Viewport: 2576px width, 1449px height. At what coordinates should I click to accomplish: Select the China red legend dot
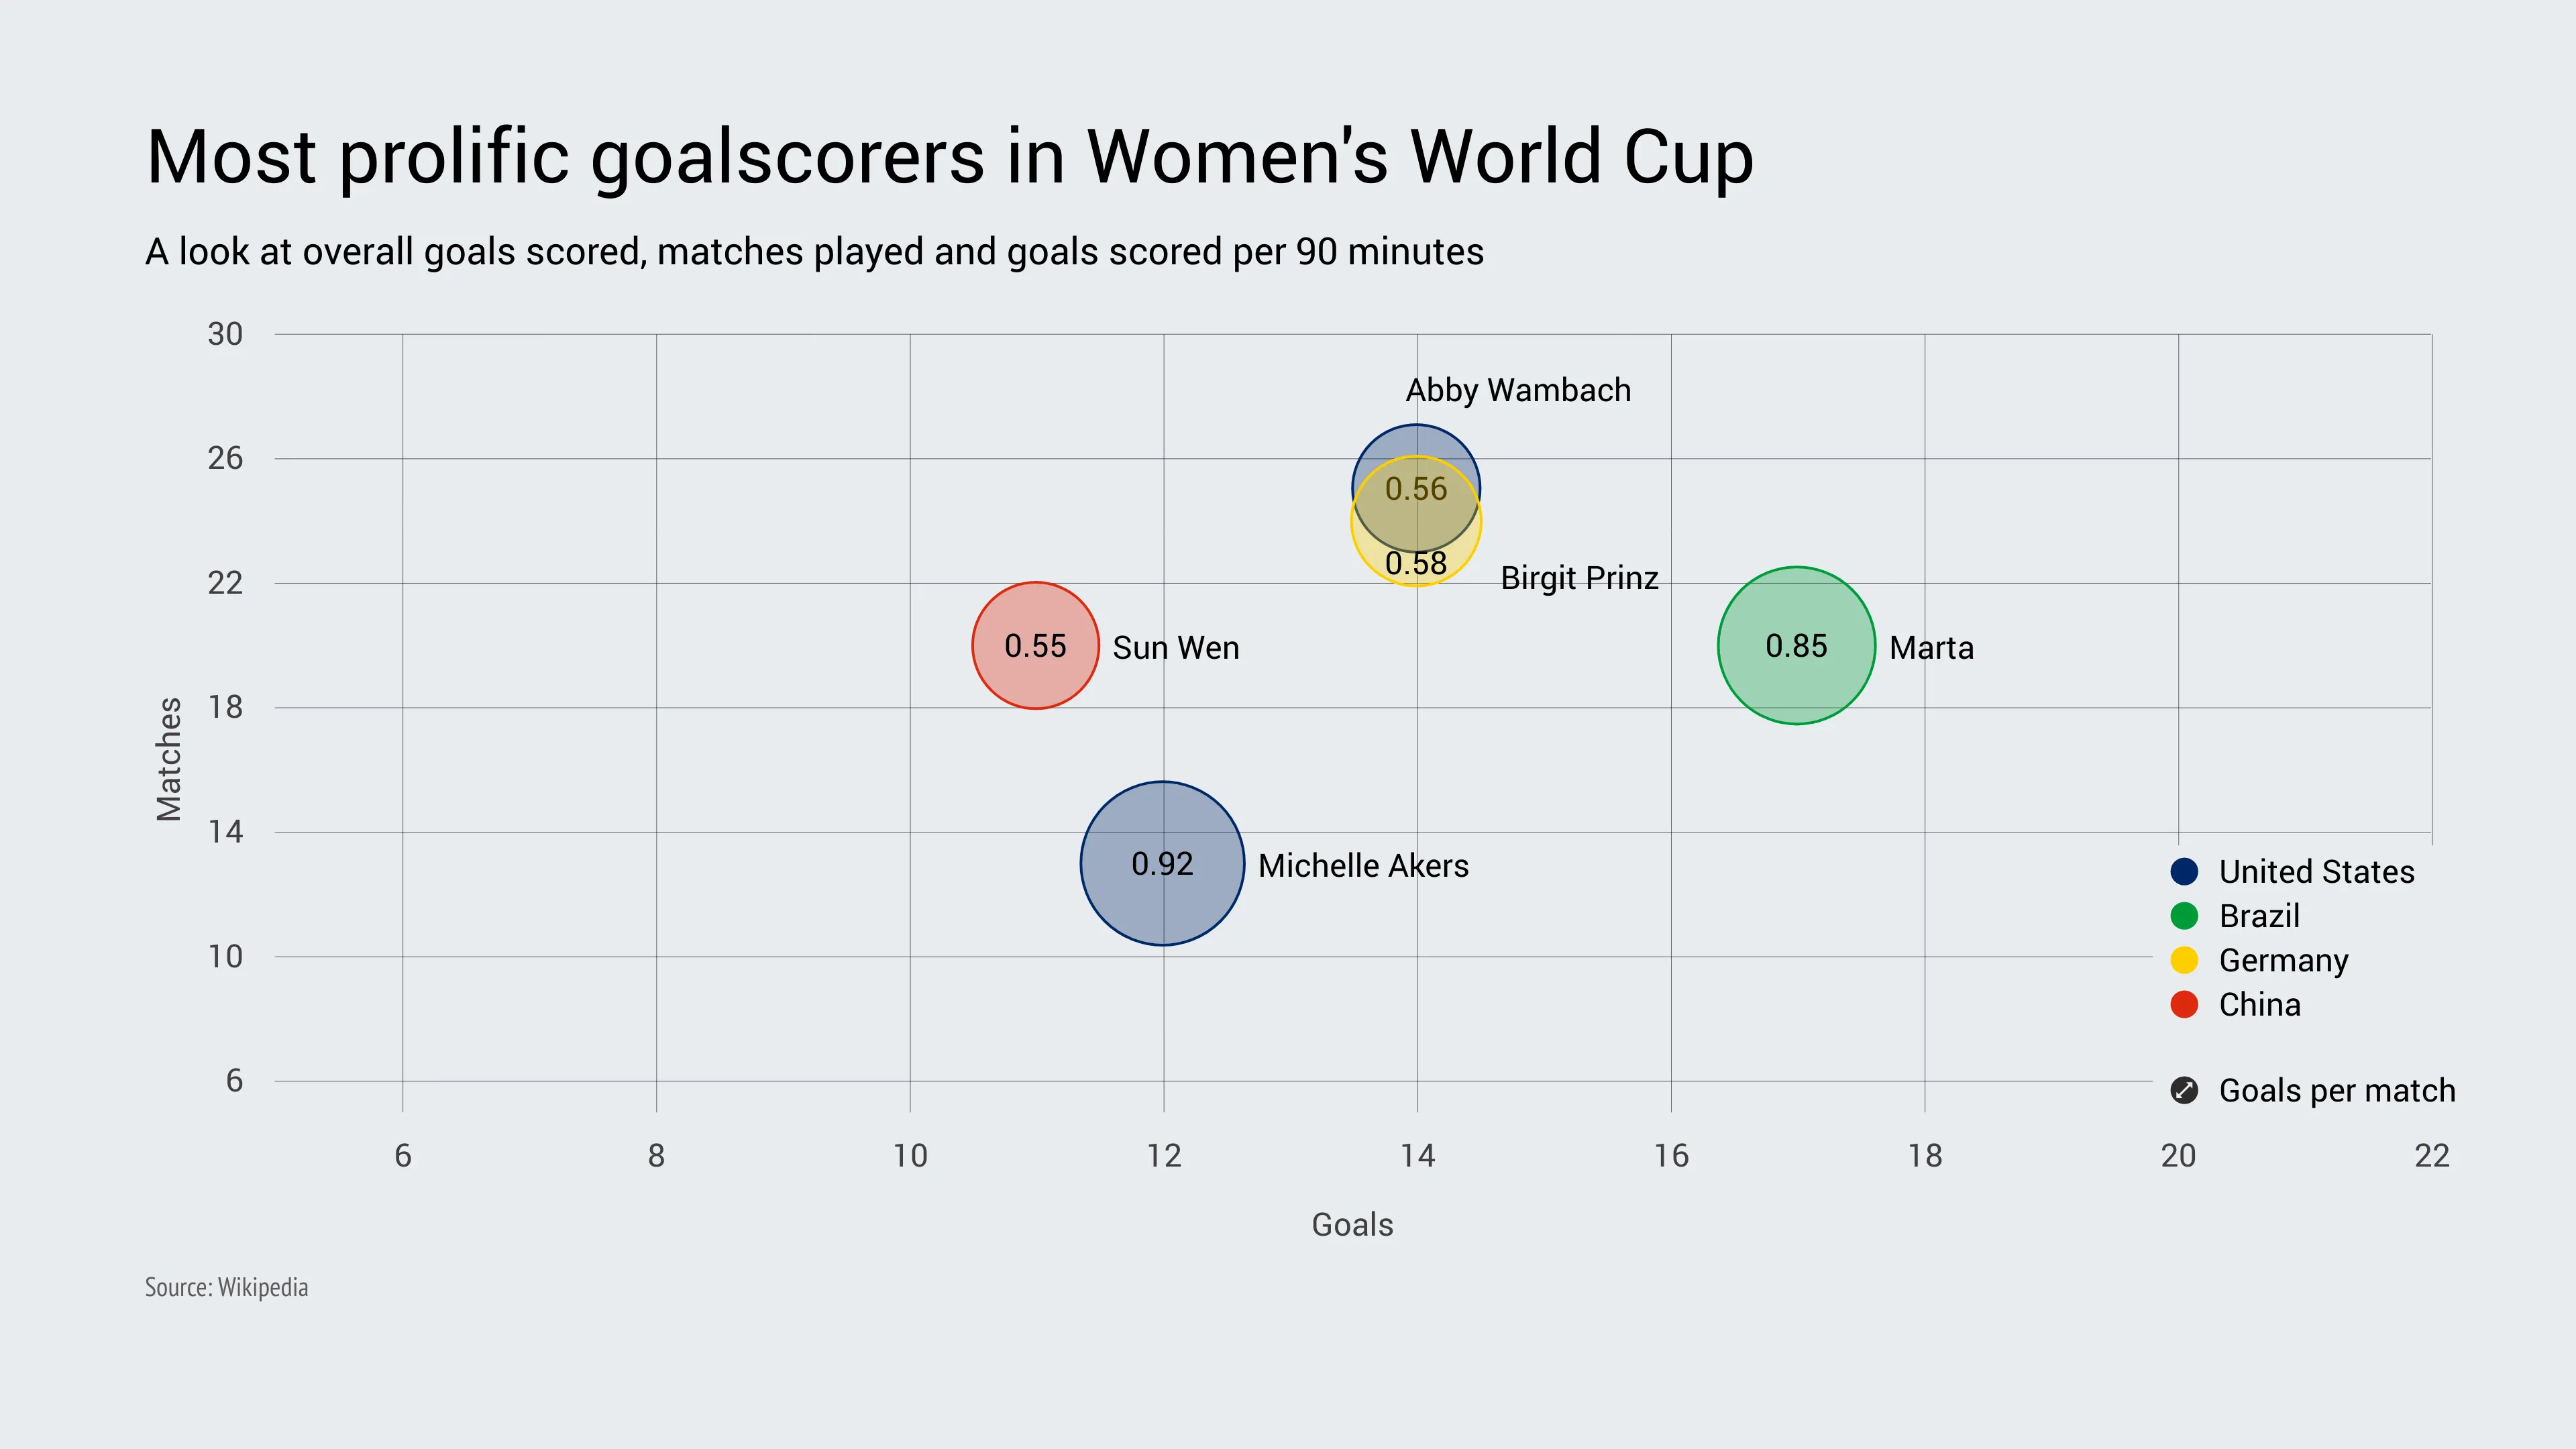tap(2184, 1004)
